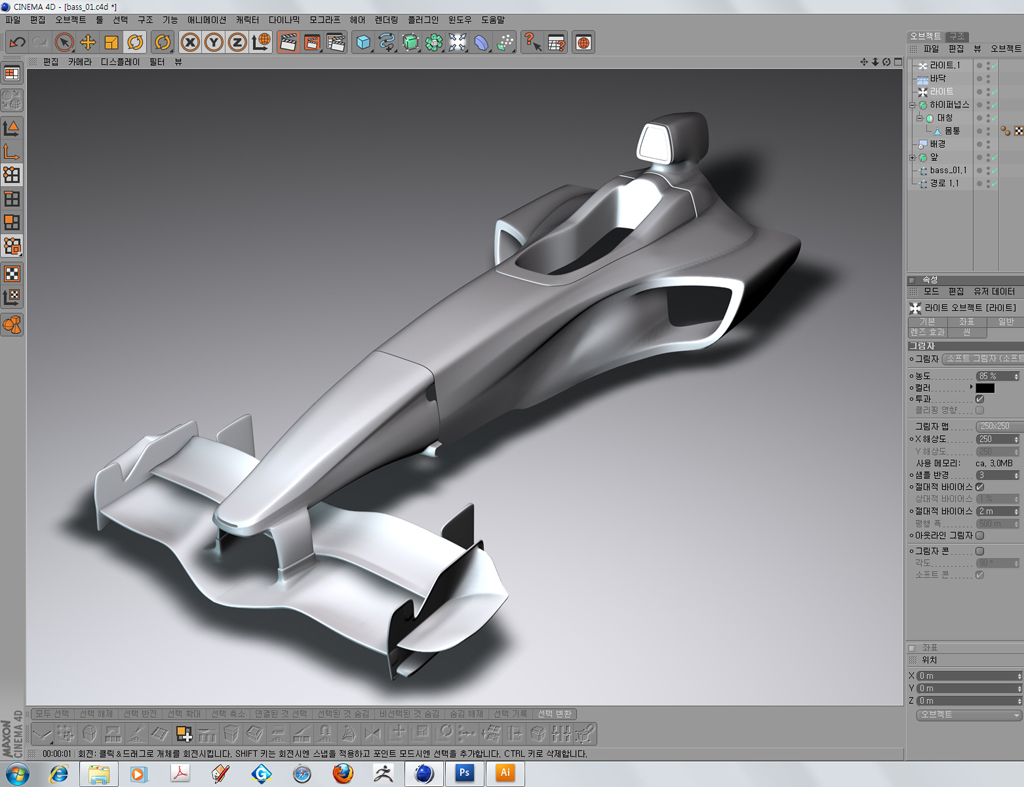Open the 유저 데이터 menu in the attributes panel
The height and width of the screenshot is (787, 1024).
click(x=994, y=291)
